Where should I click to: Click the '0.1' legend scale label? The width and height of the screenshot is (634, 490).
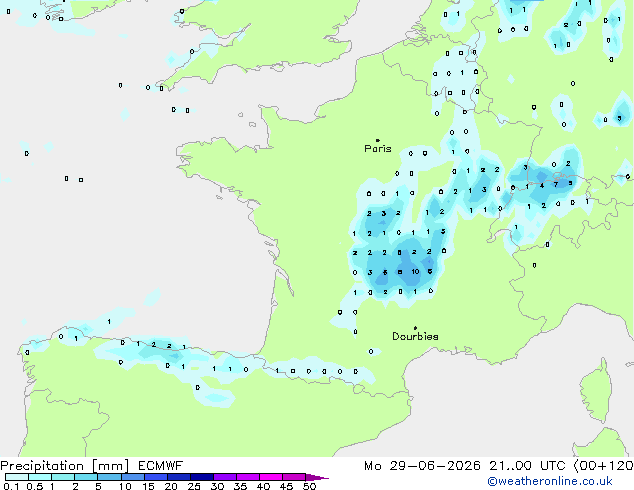pyautogui.click(x=11, y=486)
